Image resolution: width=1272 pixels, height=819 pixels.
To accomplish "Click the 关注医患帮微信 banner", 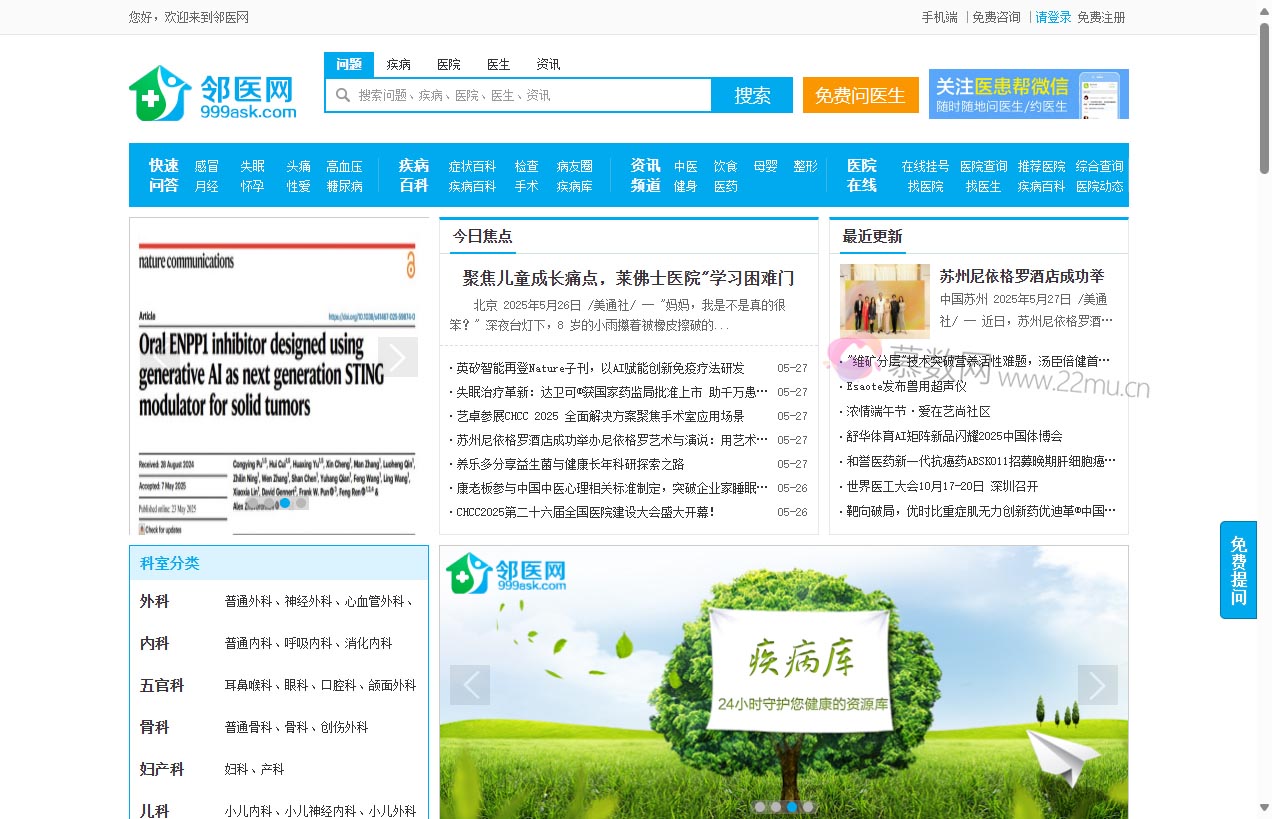I will (x=1028, y=93).
